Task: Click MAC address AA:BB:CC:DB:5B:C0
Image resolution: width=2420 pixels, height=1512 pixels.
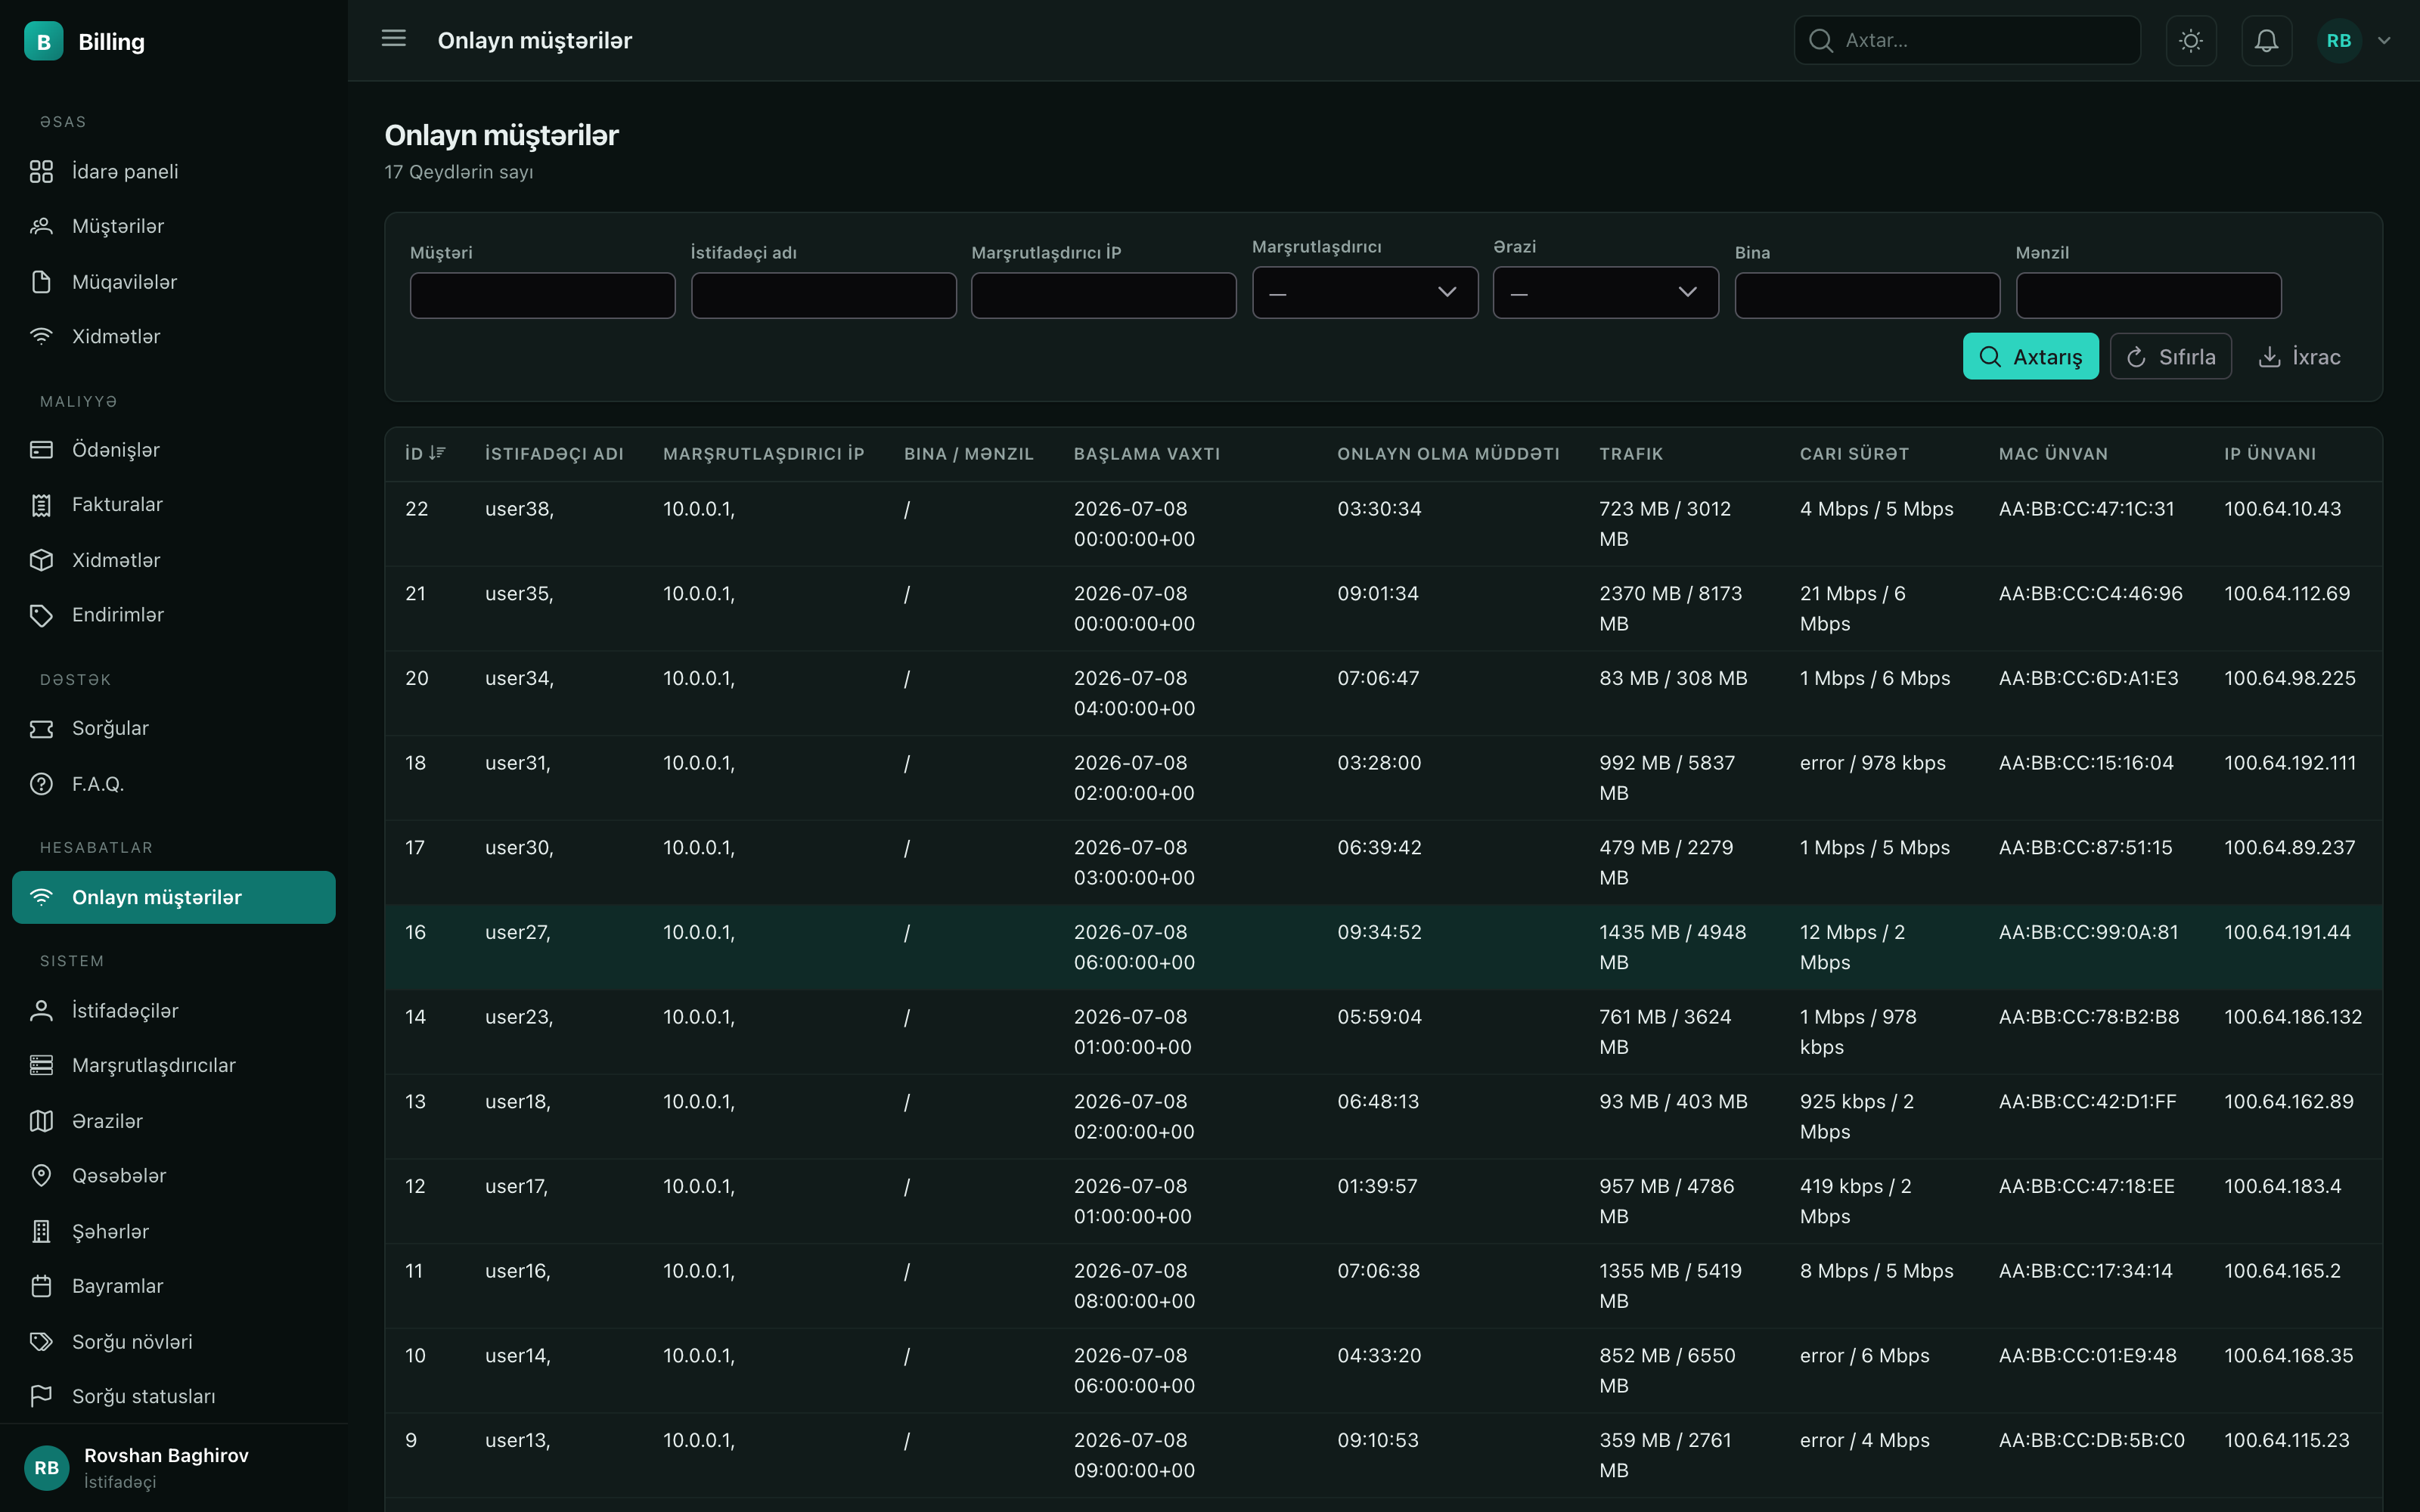Action: pyautogui.click(x=2091, y=1441)
